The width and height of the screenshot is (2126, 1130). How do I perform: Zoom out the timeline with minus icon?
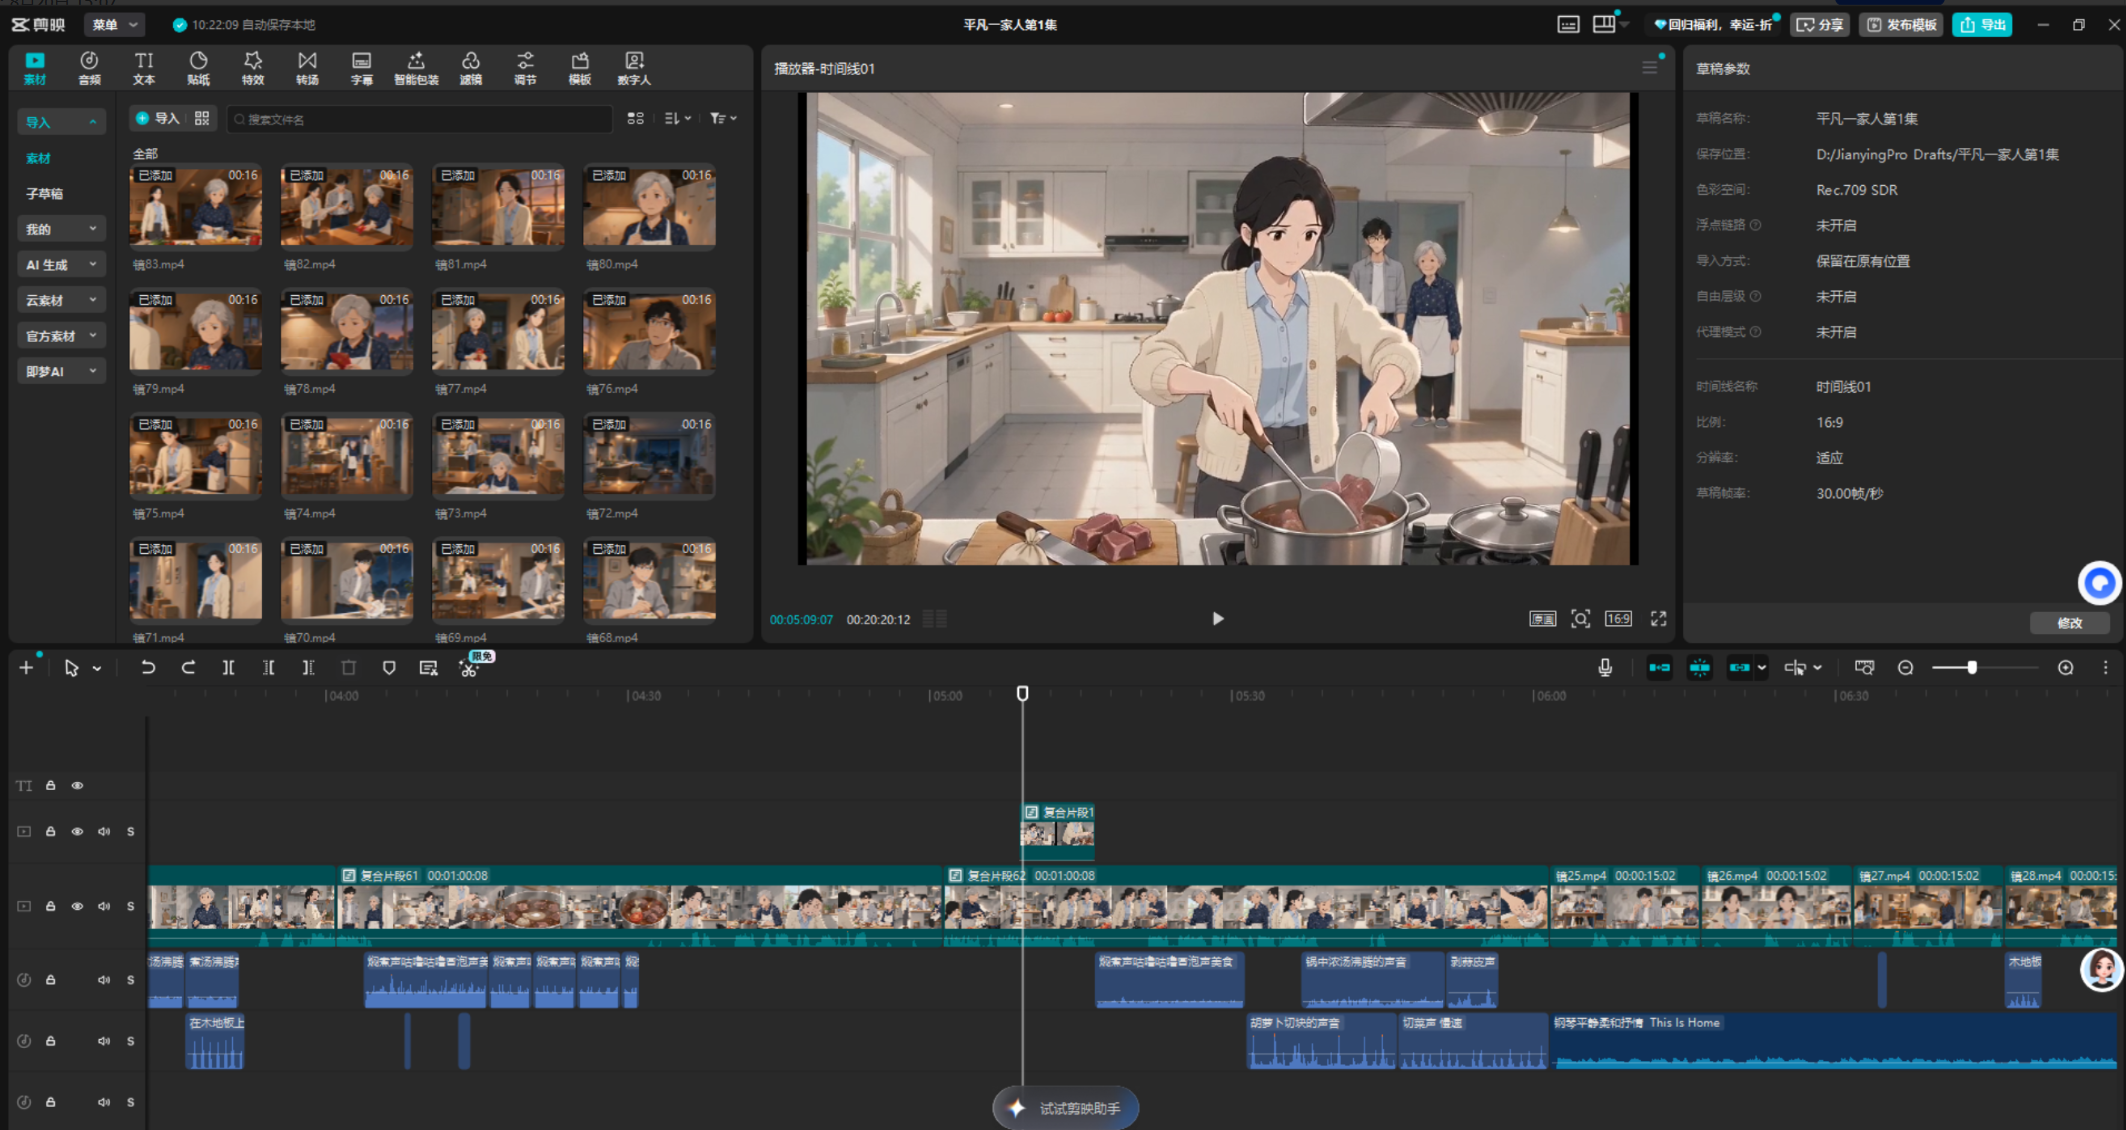pos(1906,668)
